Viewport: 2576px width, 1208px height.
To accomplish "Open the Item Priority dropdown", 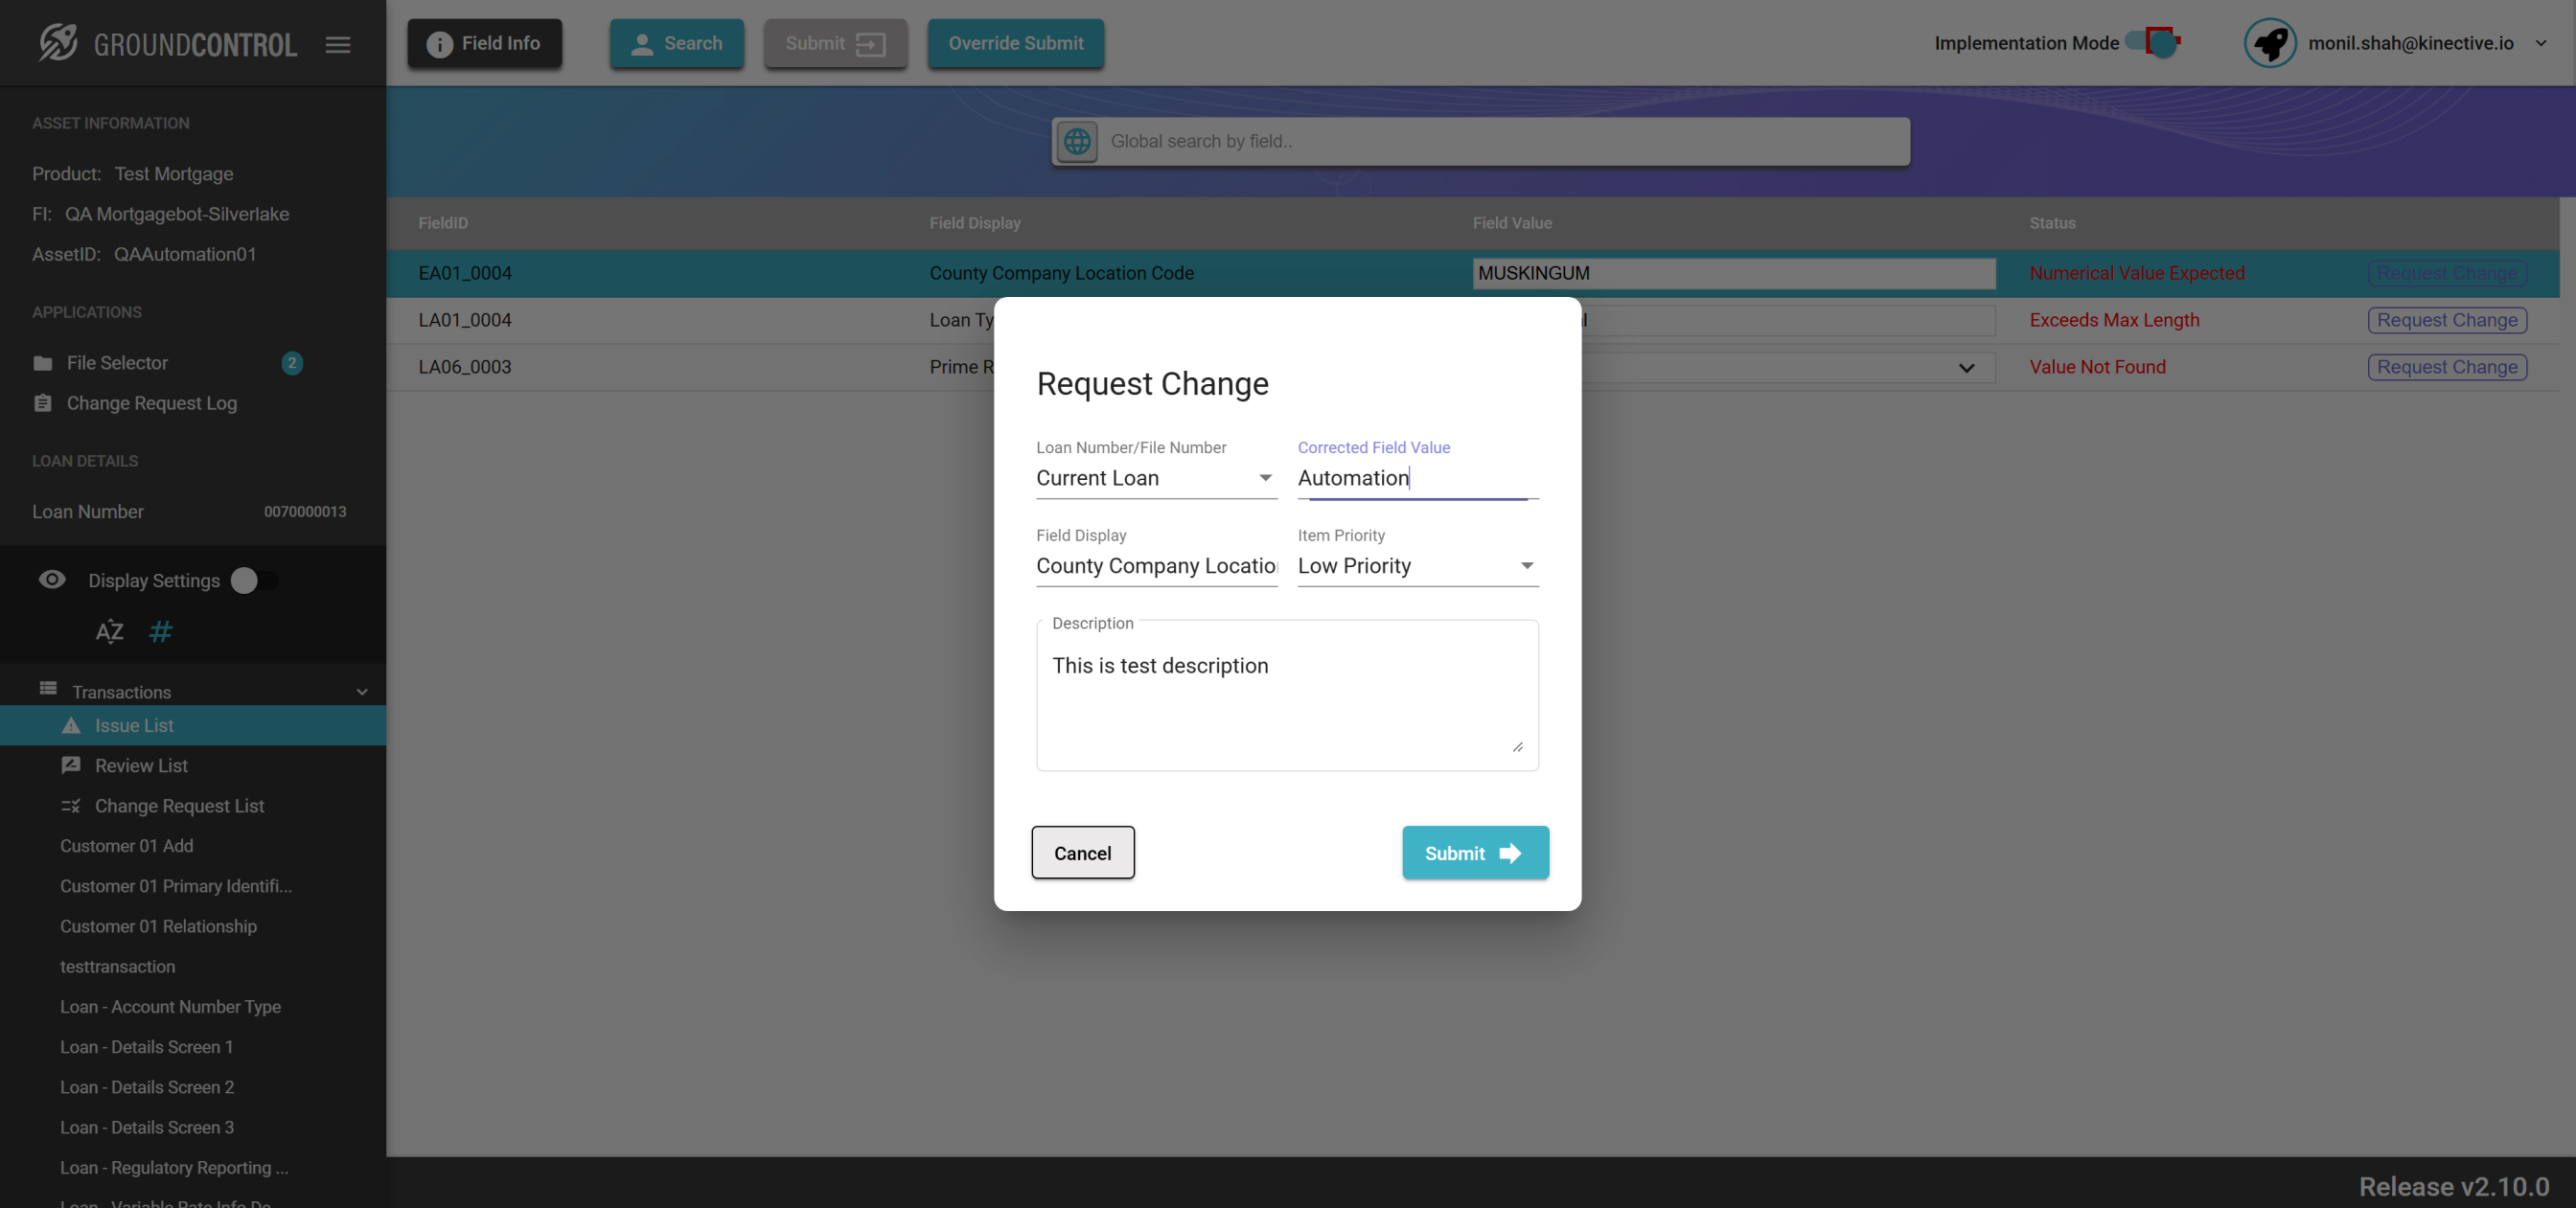I will (1416, 566).
